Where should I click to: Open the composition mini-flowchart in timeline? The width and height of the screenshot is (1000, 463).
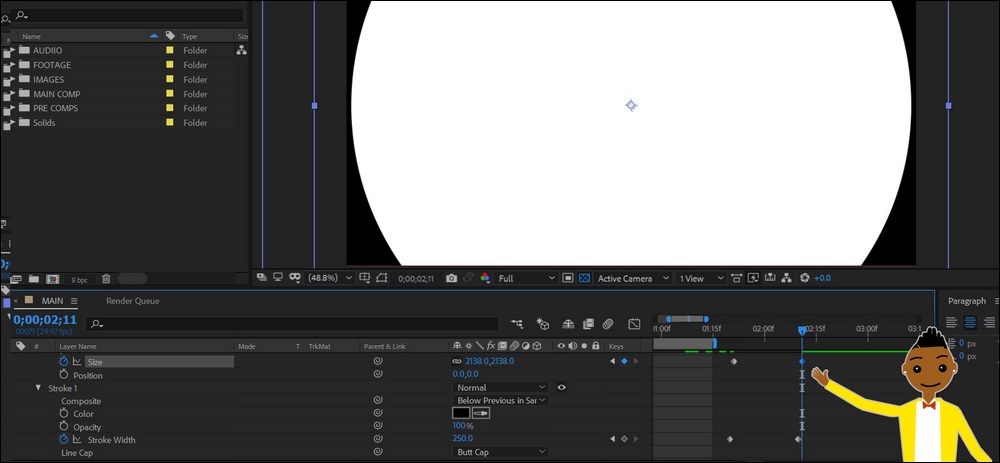pos(517,324)
